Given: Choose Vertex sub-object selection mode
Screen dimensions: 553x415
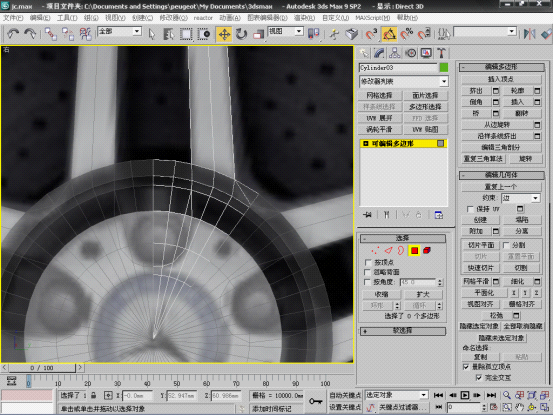Looking at the screenshot, I should [x=375, y=251].
